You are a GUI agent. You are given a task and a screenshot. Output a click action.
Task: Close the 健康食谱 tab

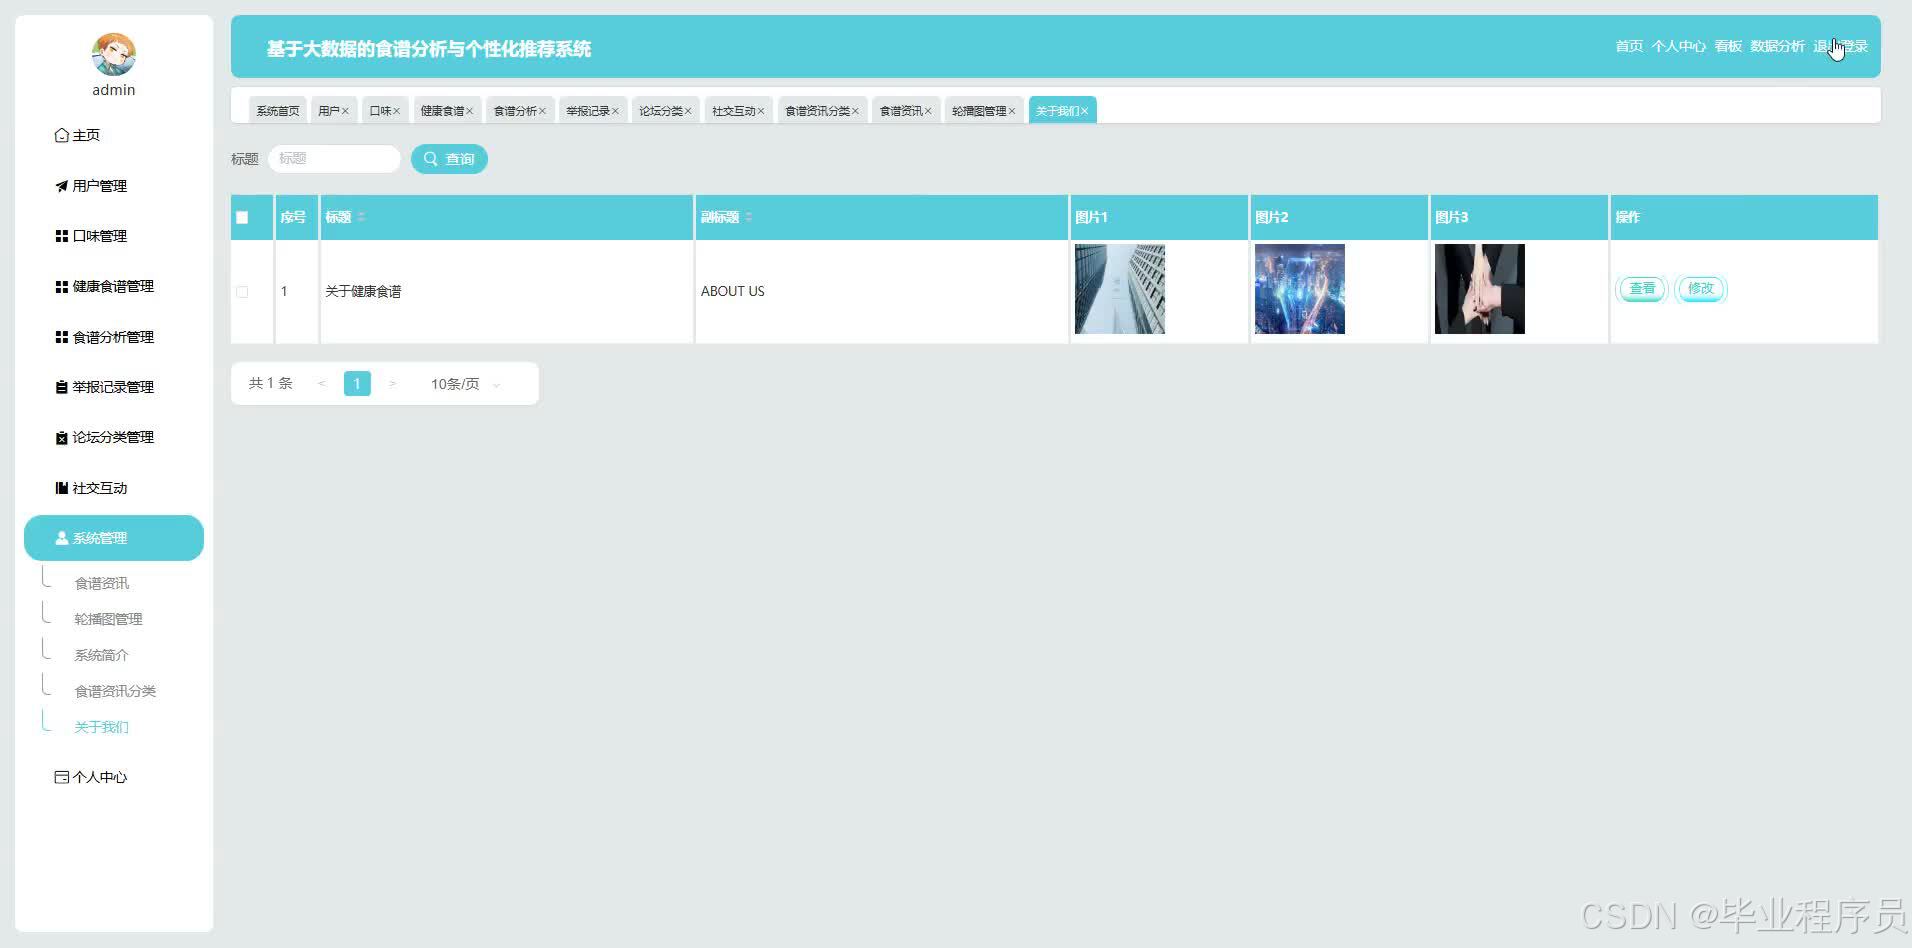pos(469,111)
